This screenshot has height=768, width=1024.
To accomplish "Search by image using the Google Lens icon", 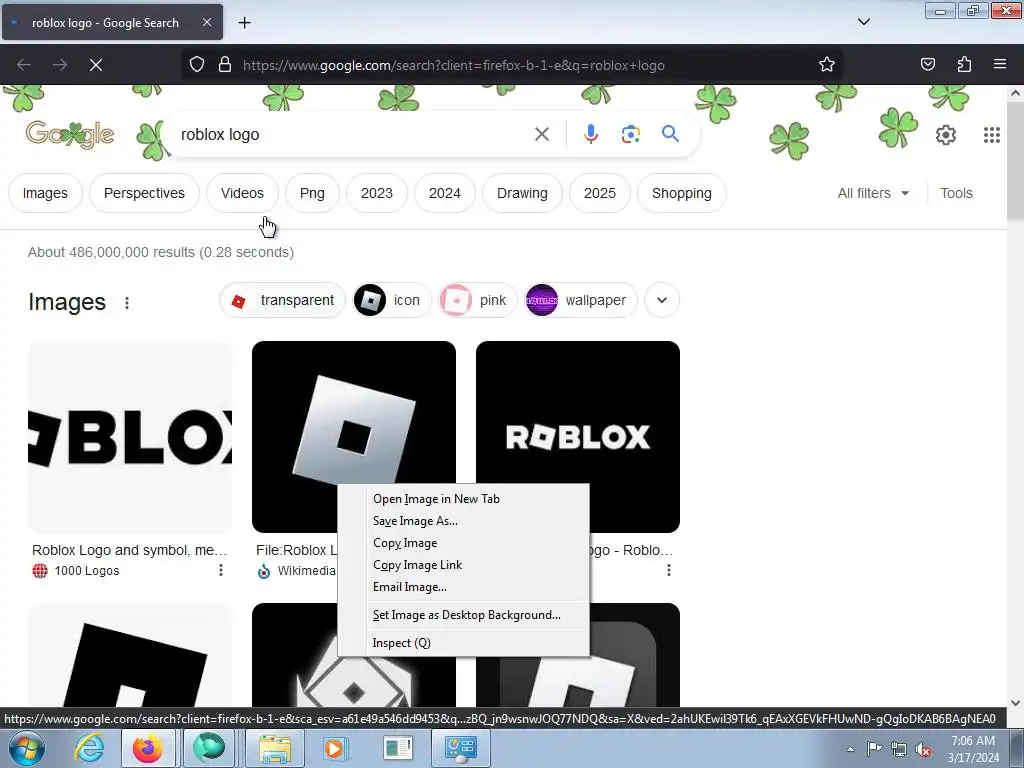I will (630, 135).
